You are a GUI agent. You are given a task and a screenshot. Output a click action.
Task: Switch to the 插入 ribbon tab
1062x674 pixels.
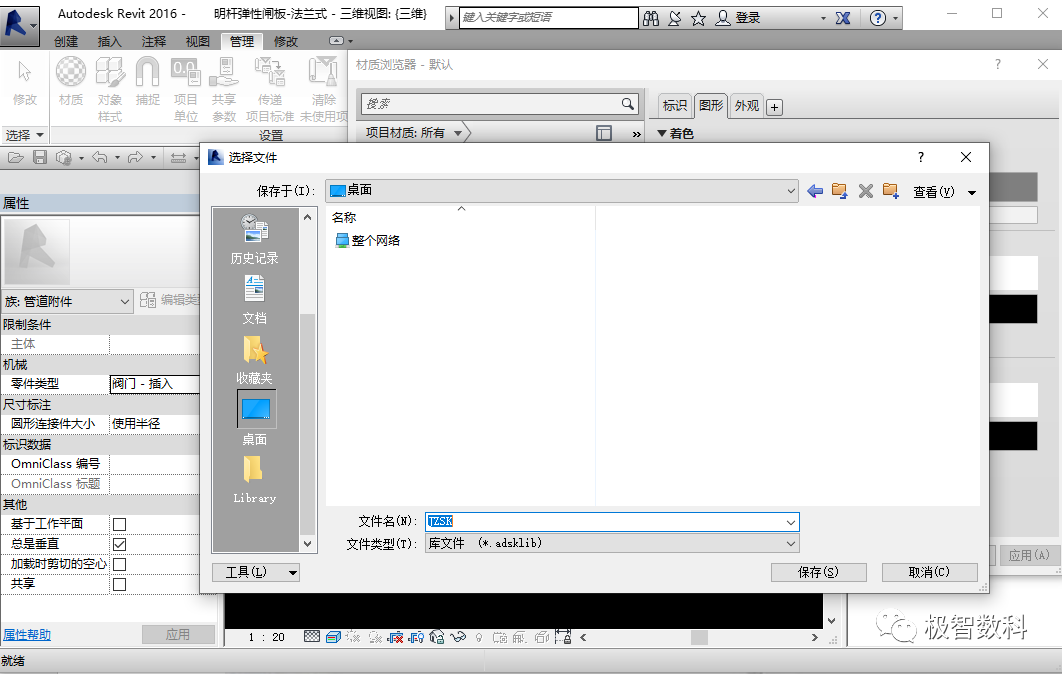click(x=110, y=41)
